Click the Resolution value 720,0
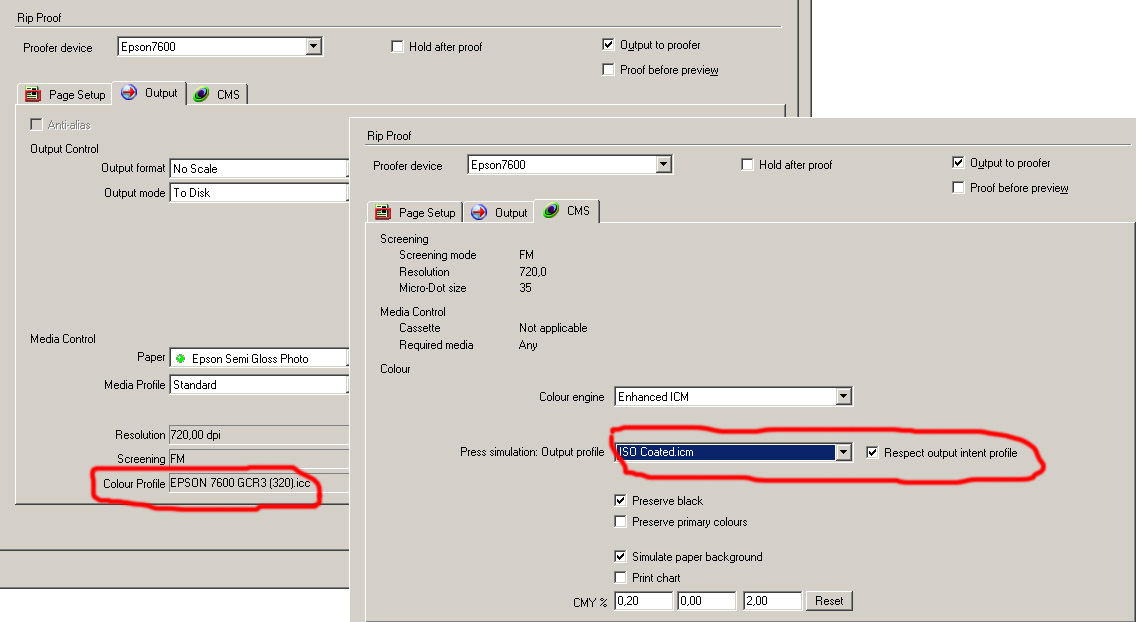This screenshot has height=622, width=1141. tap(533, 271)
